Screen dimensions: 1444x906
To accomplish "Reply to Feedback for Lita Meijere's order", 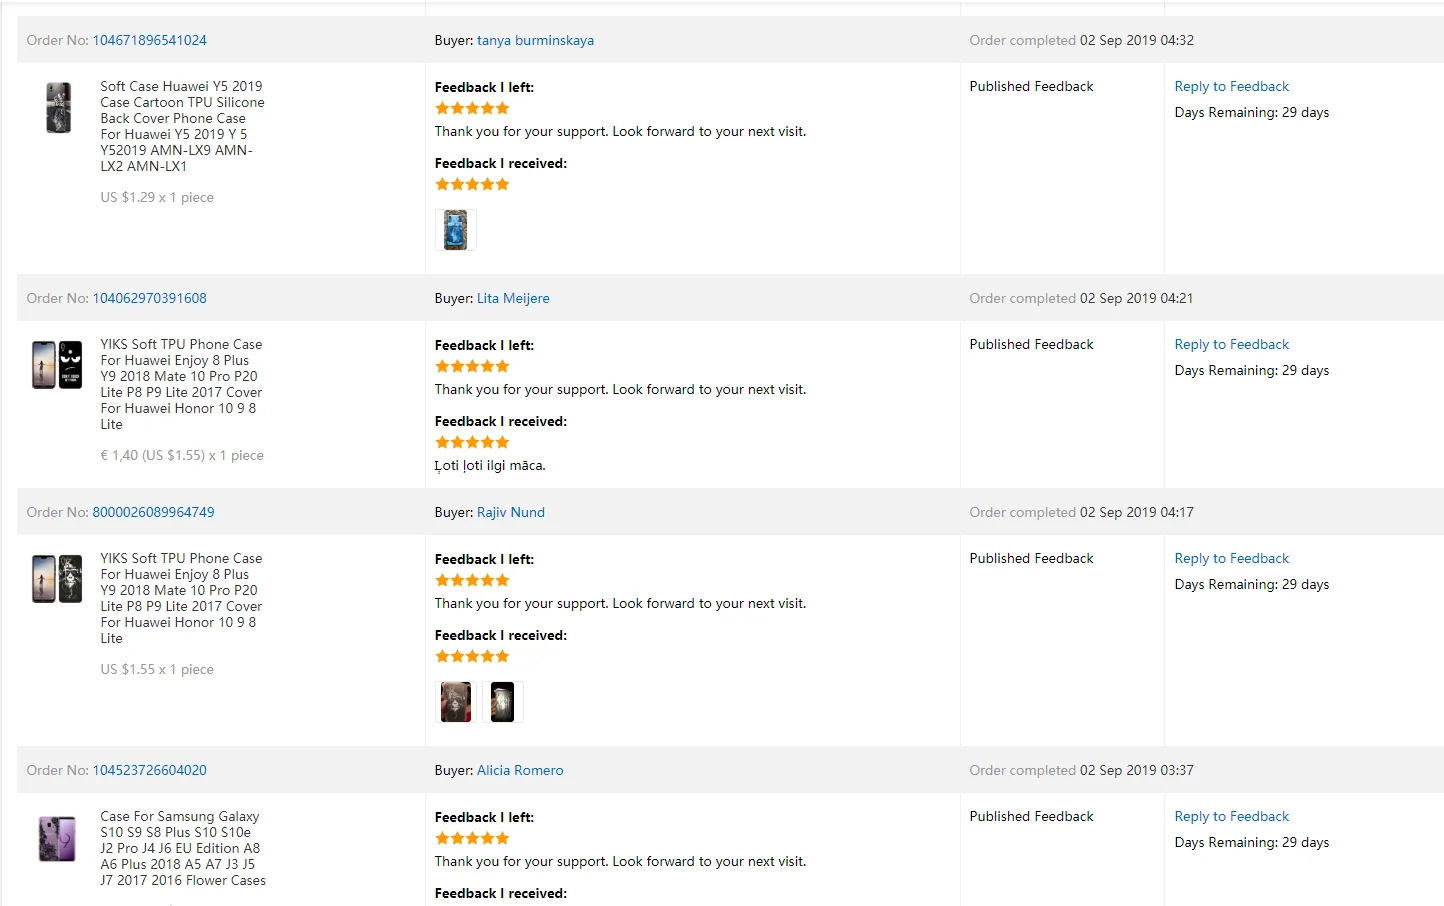I will click(x=1232, y=344).
